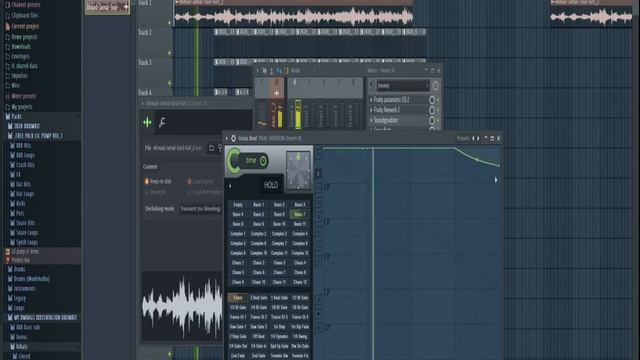640x360 pixels.
Task: Click the green plus icon in channel settings
Action: [x=147, y=122]
